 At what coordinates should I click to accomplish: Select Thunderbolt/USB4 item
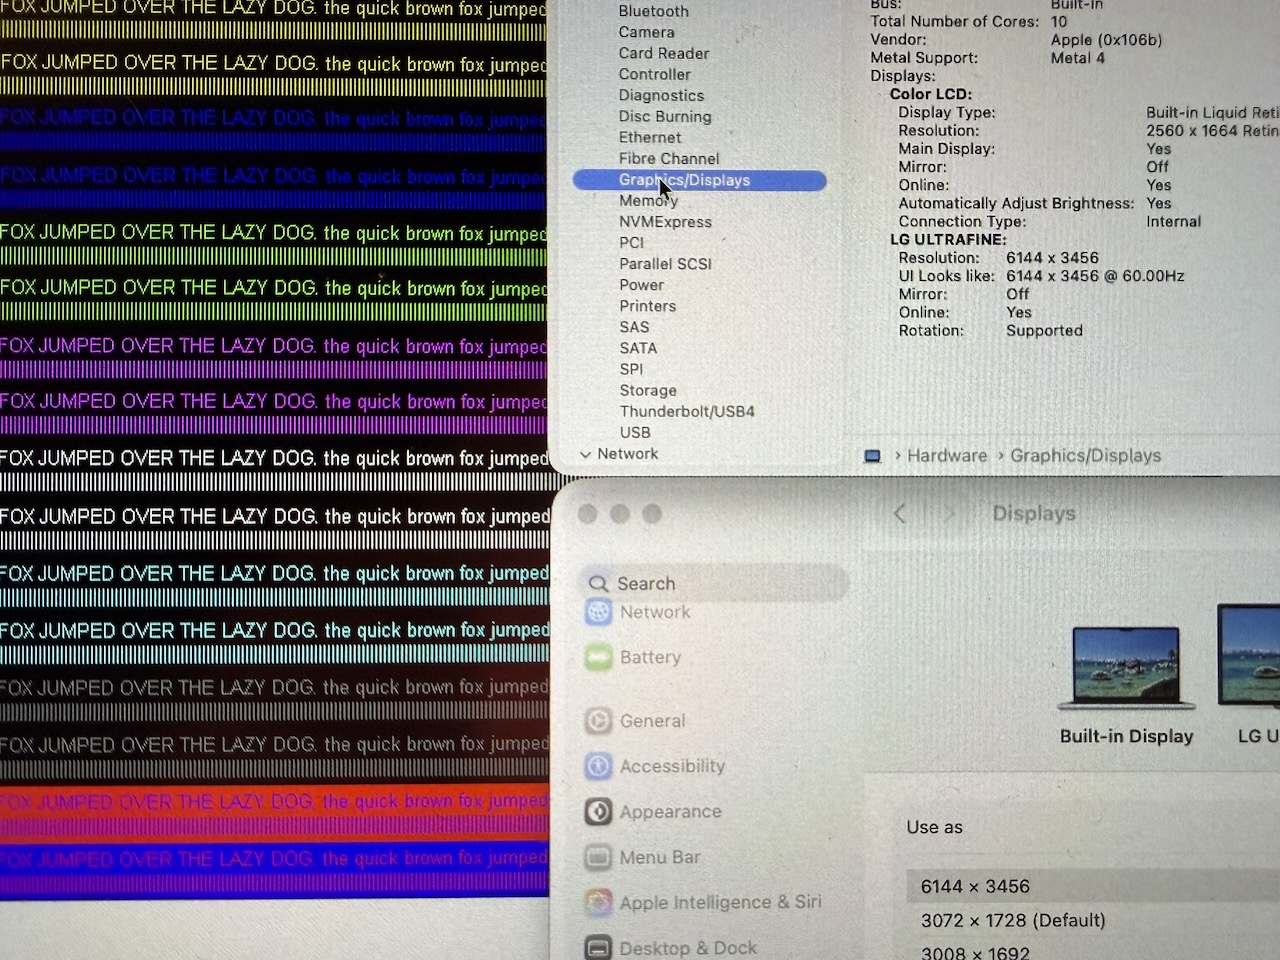pos(687,411)
